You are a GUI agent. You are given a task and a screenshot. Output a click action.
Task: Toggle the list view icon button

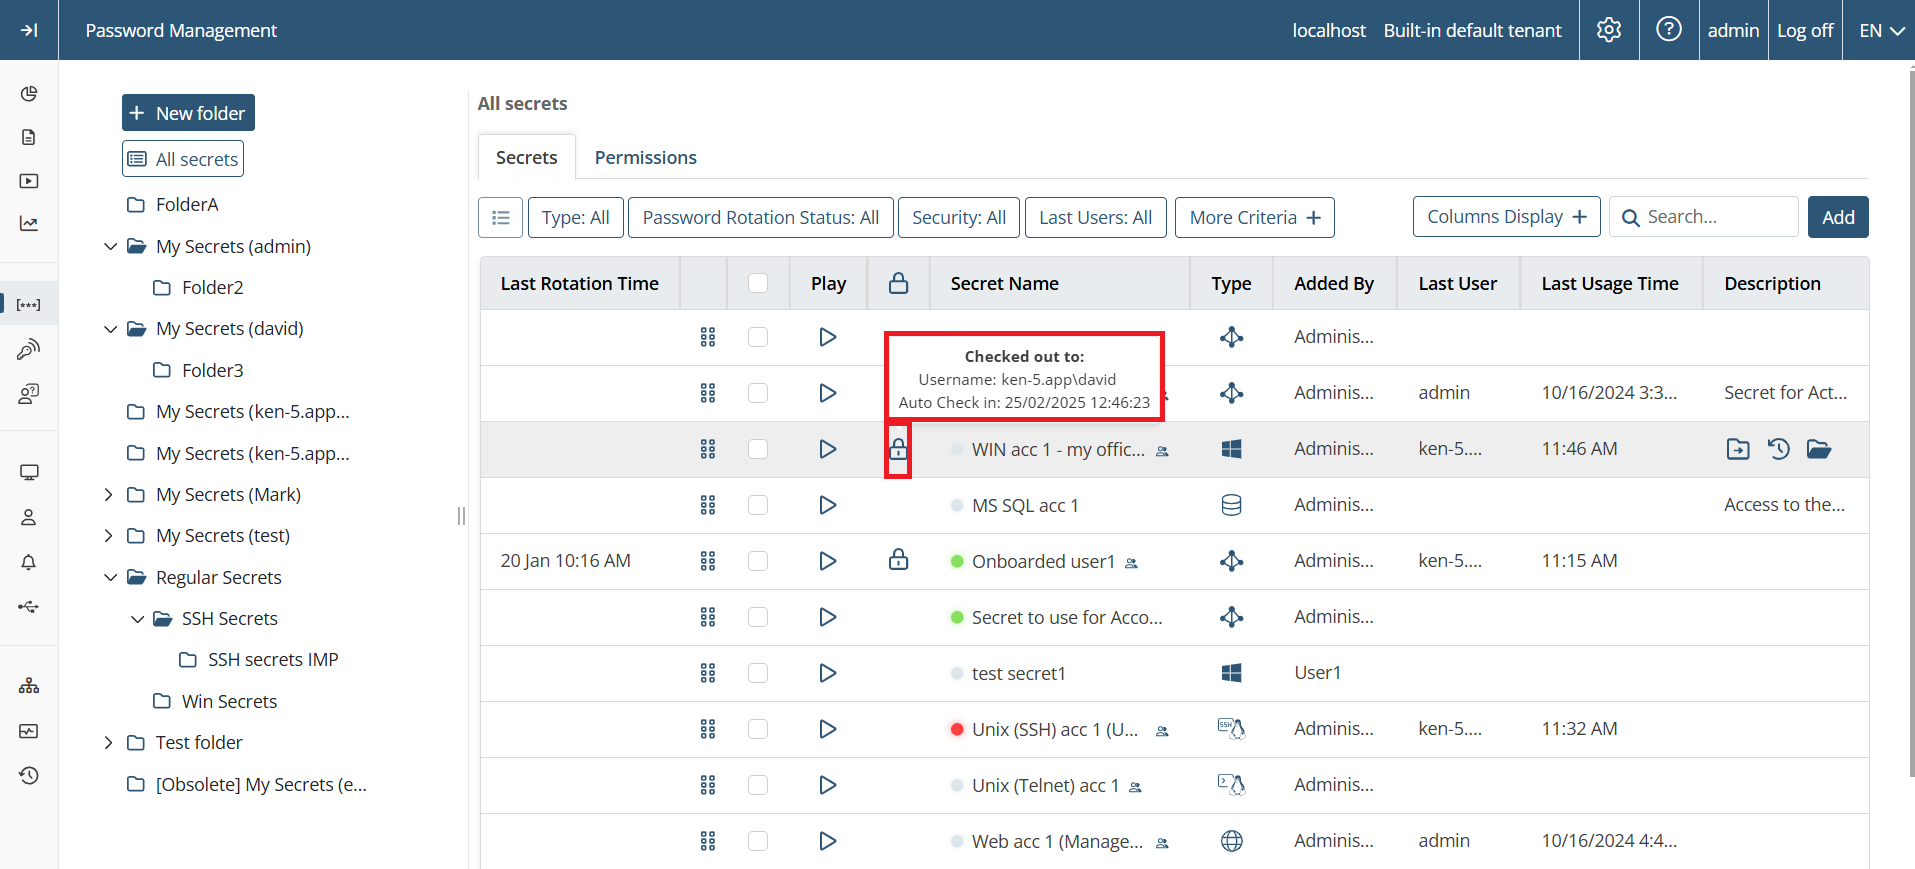coord(501,217)
